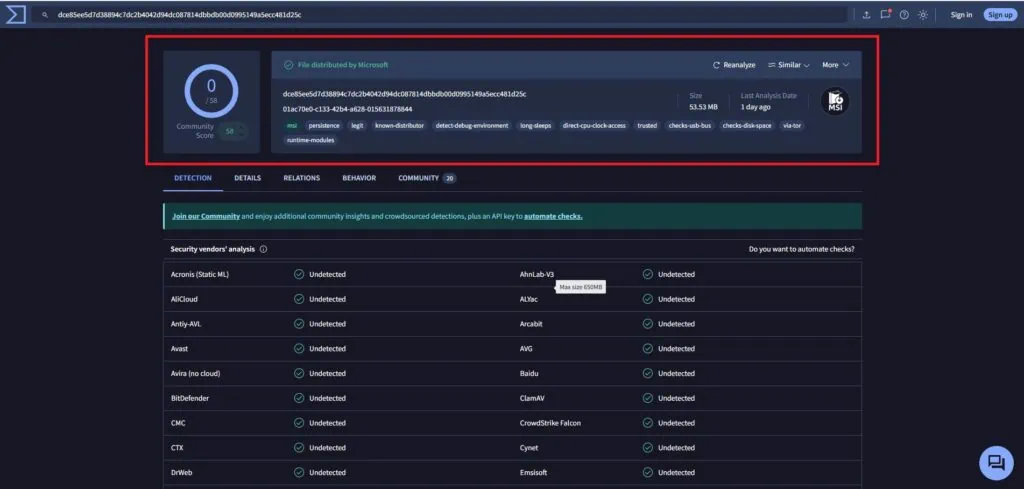
Task: Open the VirusTotal logo home link
Action: (15, 14)
